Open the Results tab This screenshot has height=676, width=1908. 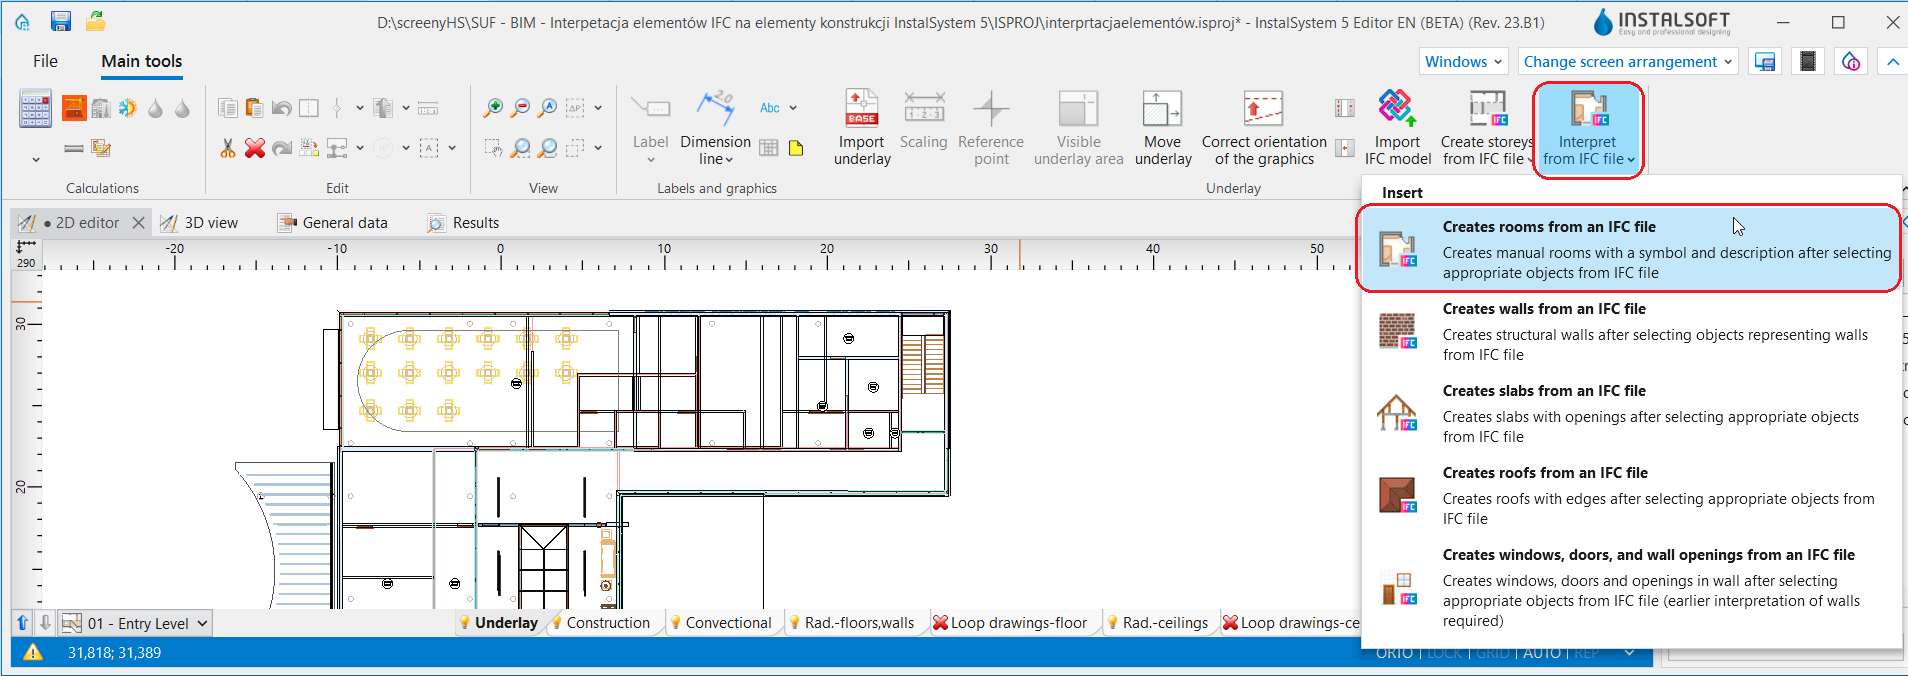(464, 222)
